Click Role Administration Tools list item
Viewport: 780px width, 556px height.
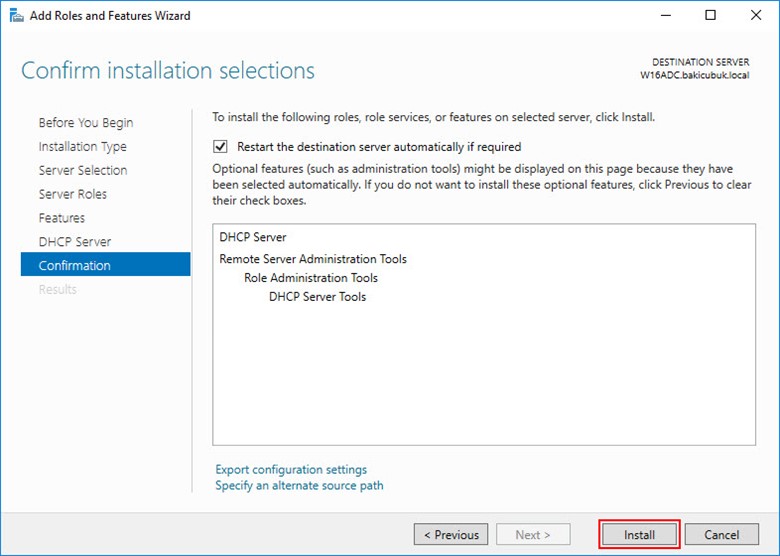(x=311, y=278)
